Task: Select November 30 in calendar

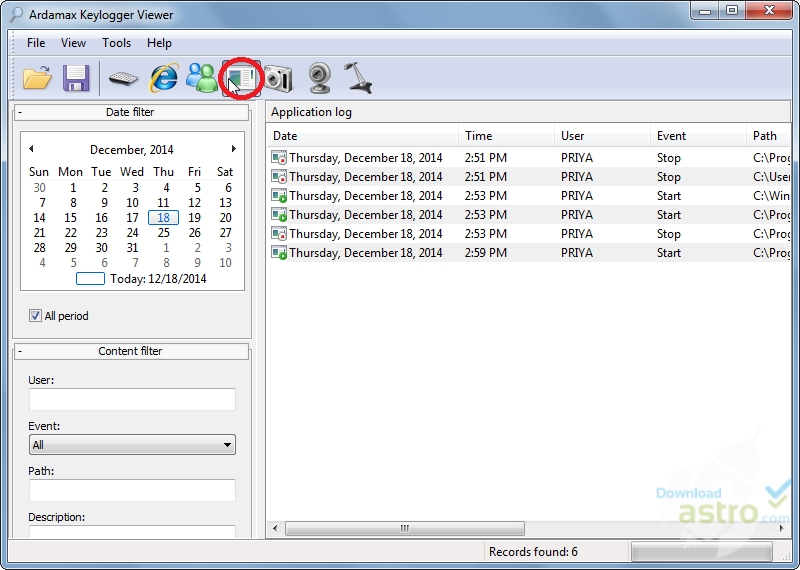Action: [39, 188]
